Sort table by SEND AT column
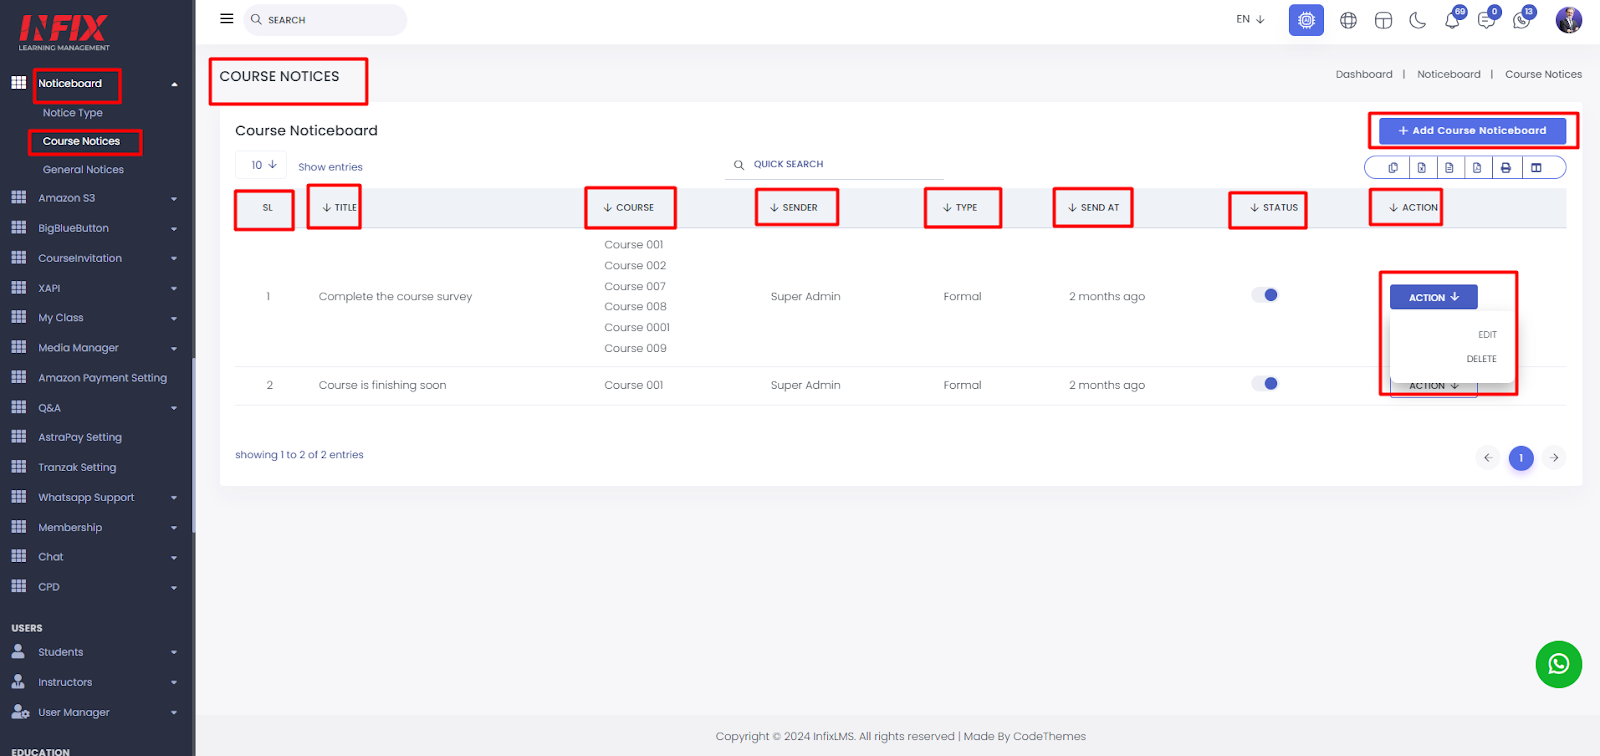Viewport: 1600px width, 756px height. 1093,208
